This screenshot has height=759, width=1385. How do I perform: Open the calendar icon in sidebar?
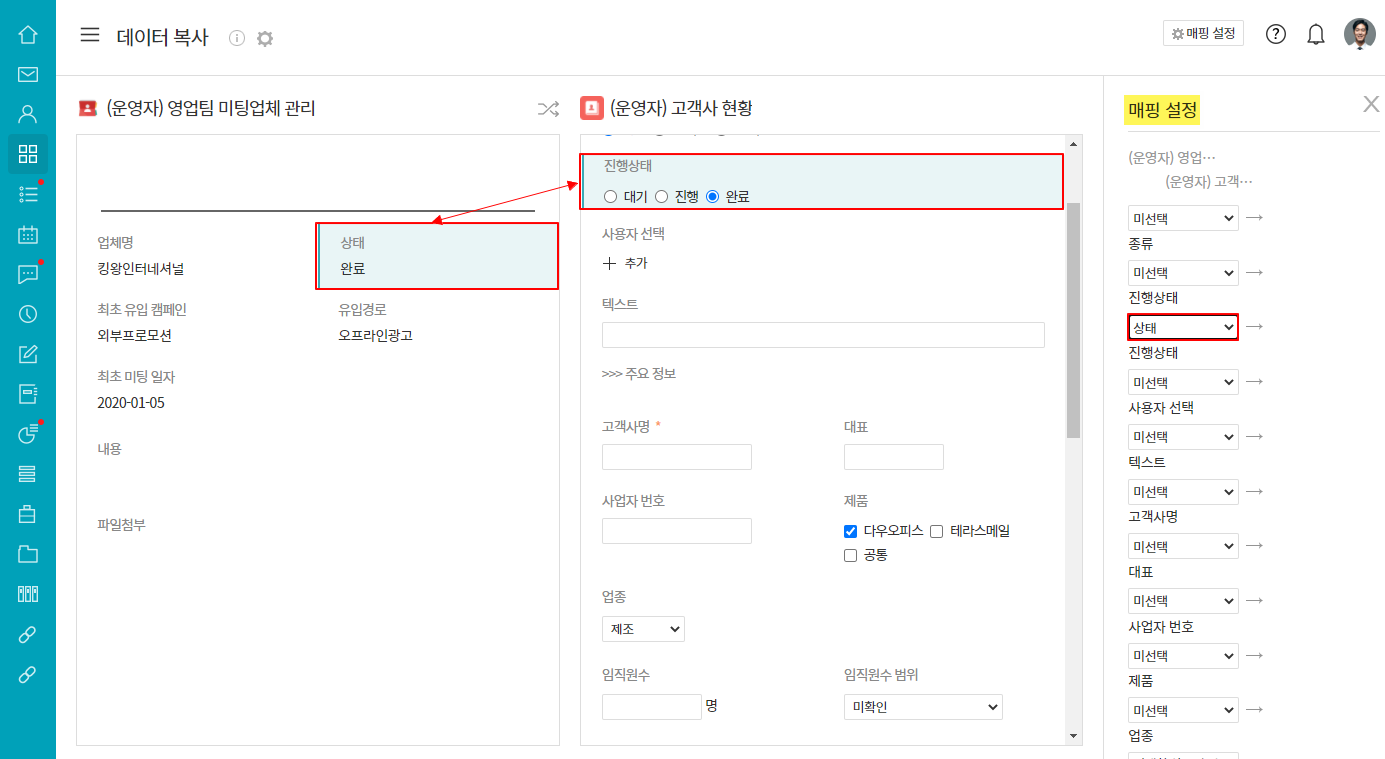28,235
